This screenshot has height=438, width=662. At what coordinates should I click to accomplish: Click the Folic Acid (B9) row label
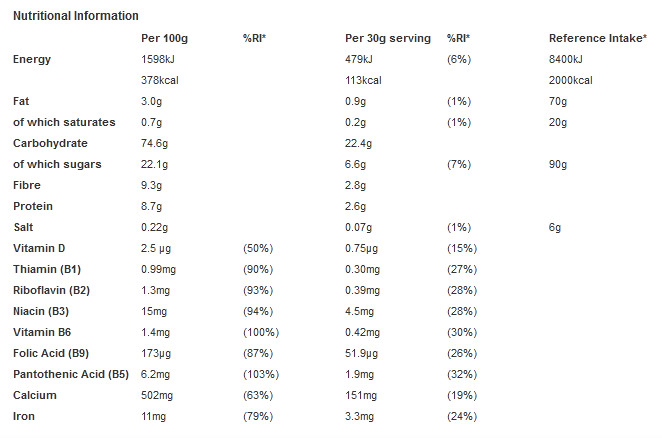click(x=53, y=353)
